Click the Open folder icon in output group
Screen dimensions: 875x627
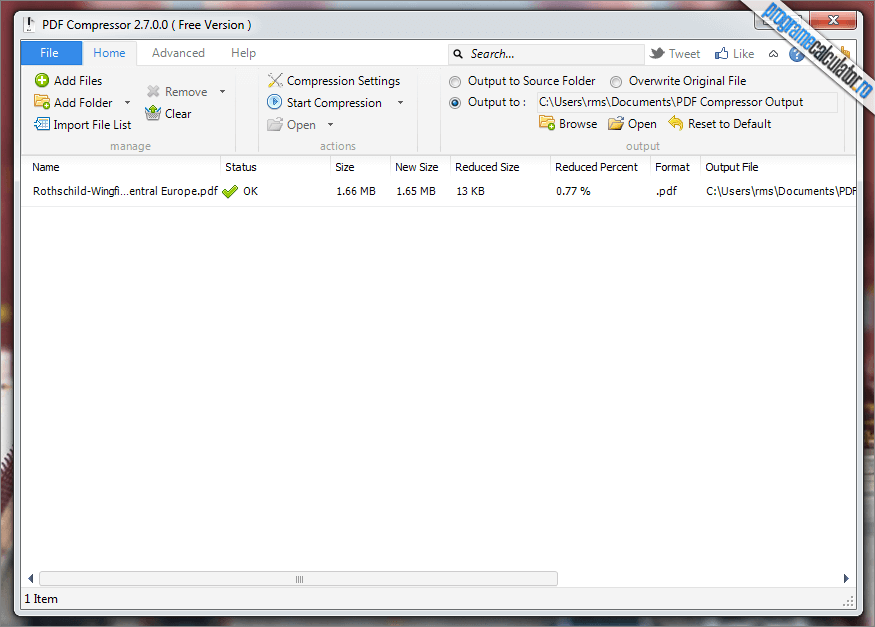tap(616, 123)
